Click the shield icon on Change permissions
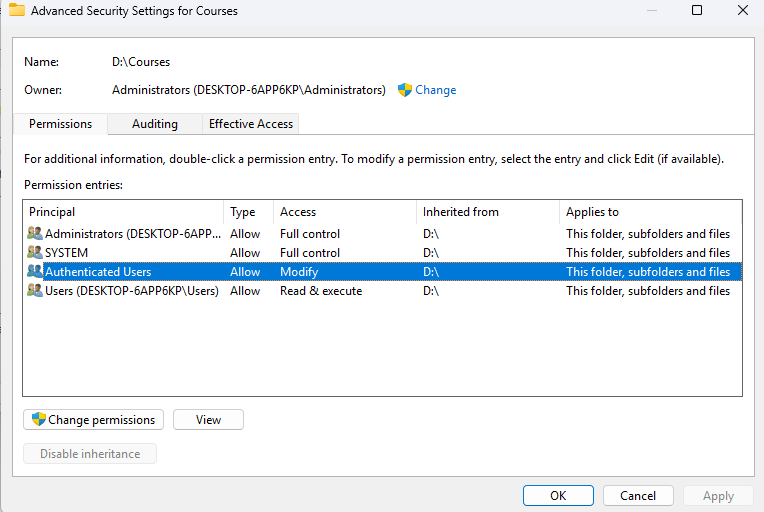 click(39, 420)
